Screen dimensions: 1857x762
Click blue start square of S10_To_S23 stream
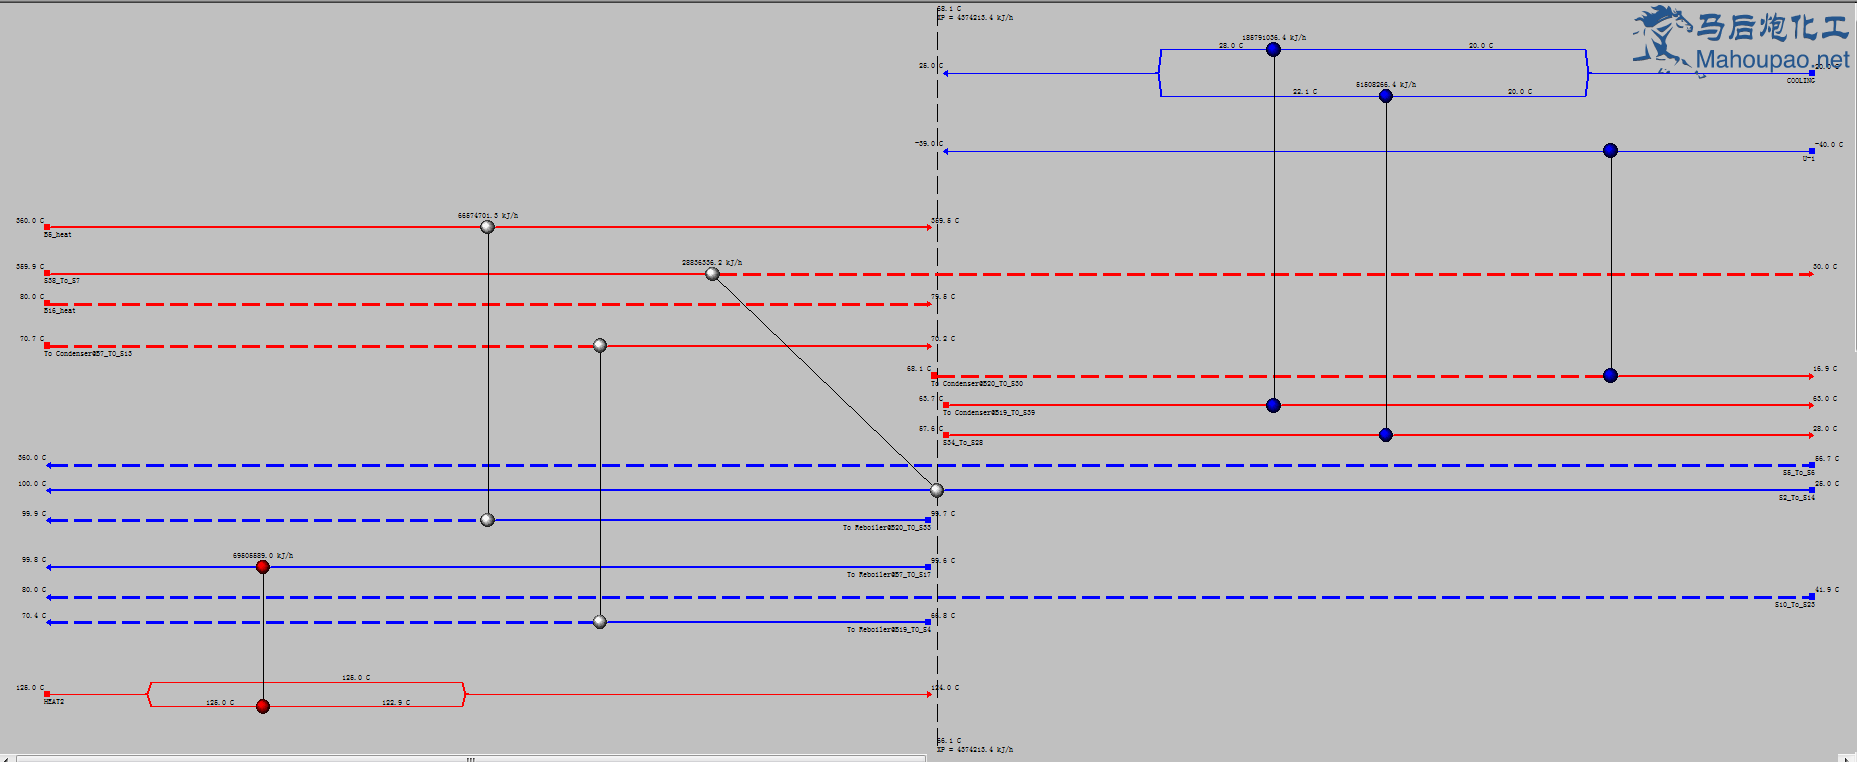point(1812,597)
